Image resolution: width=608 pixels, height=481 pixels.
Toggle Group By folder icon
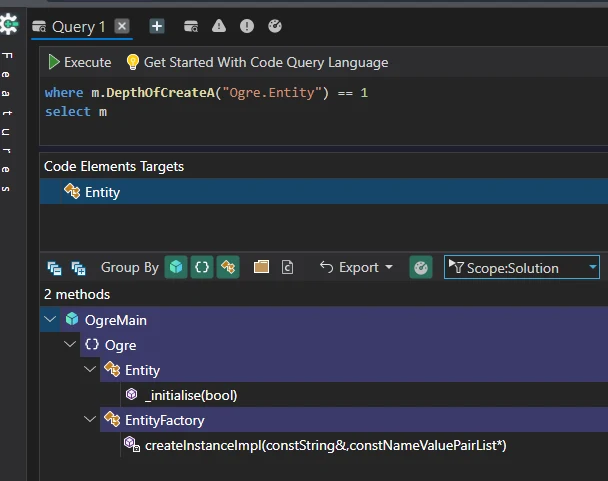(x=261, y=267)
